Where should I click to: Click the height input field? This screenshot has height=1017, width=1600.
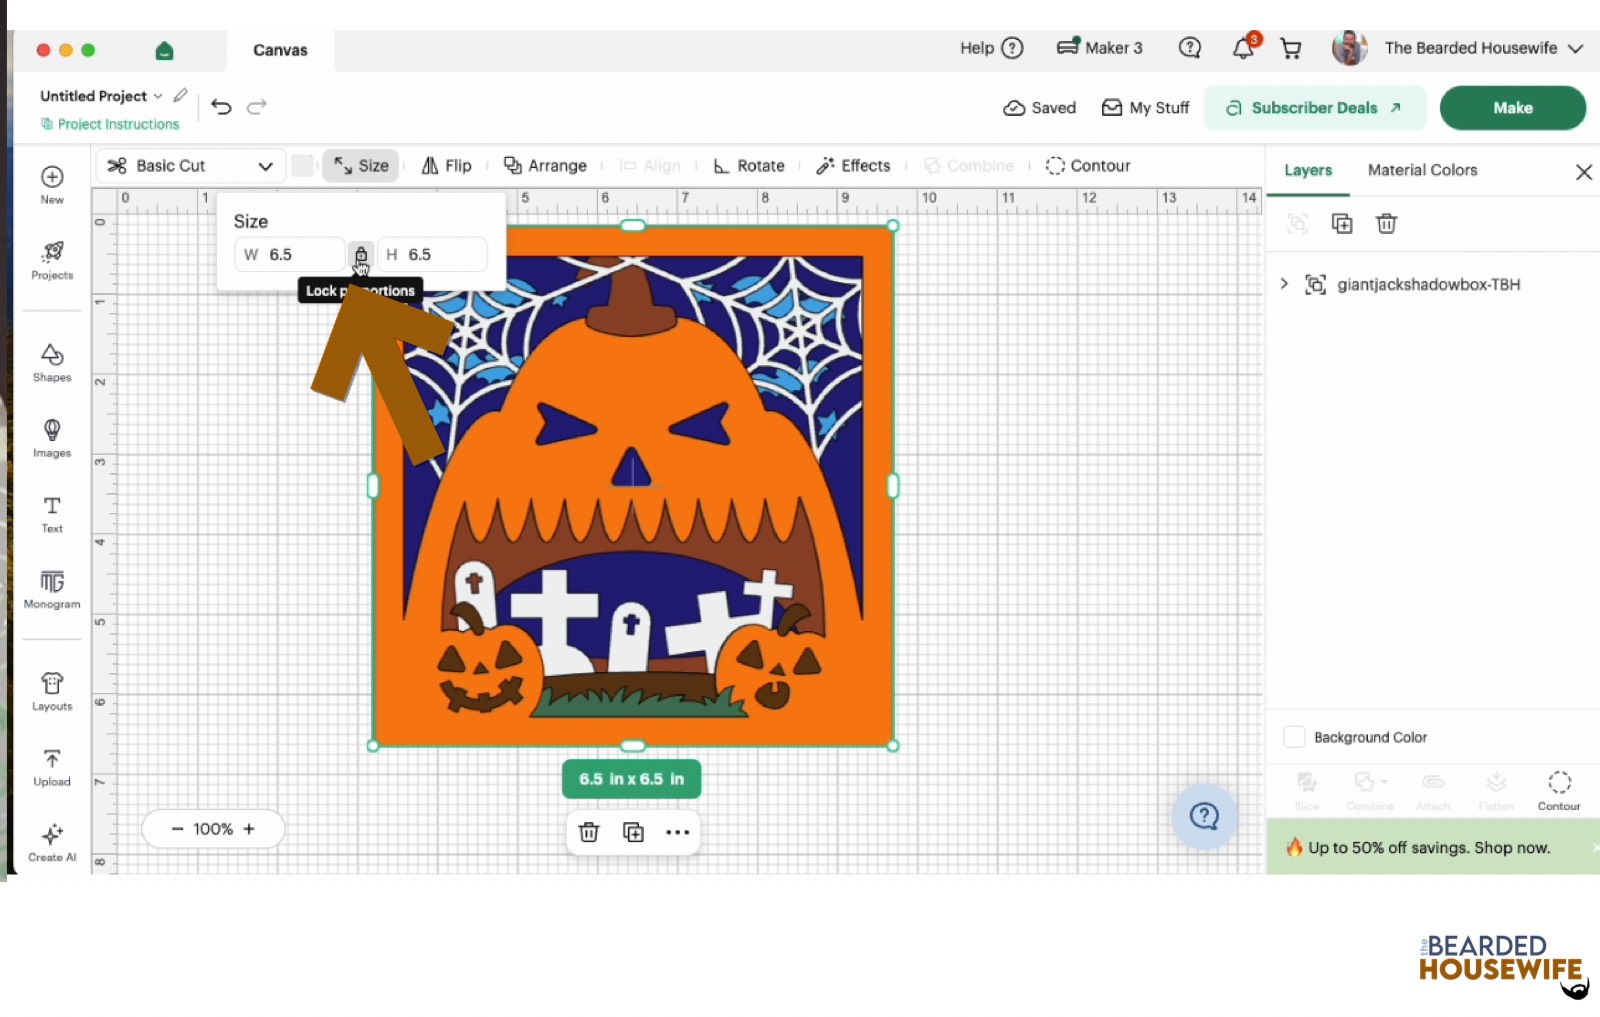pos(432,255)
